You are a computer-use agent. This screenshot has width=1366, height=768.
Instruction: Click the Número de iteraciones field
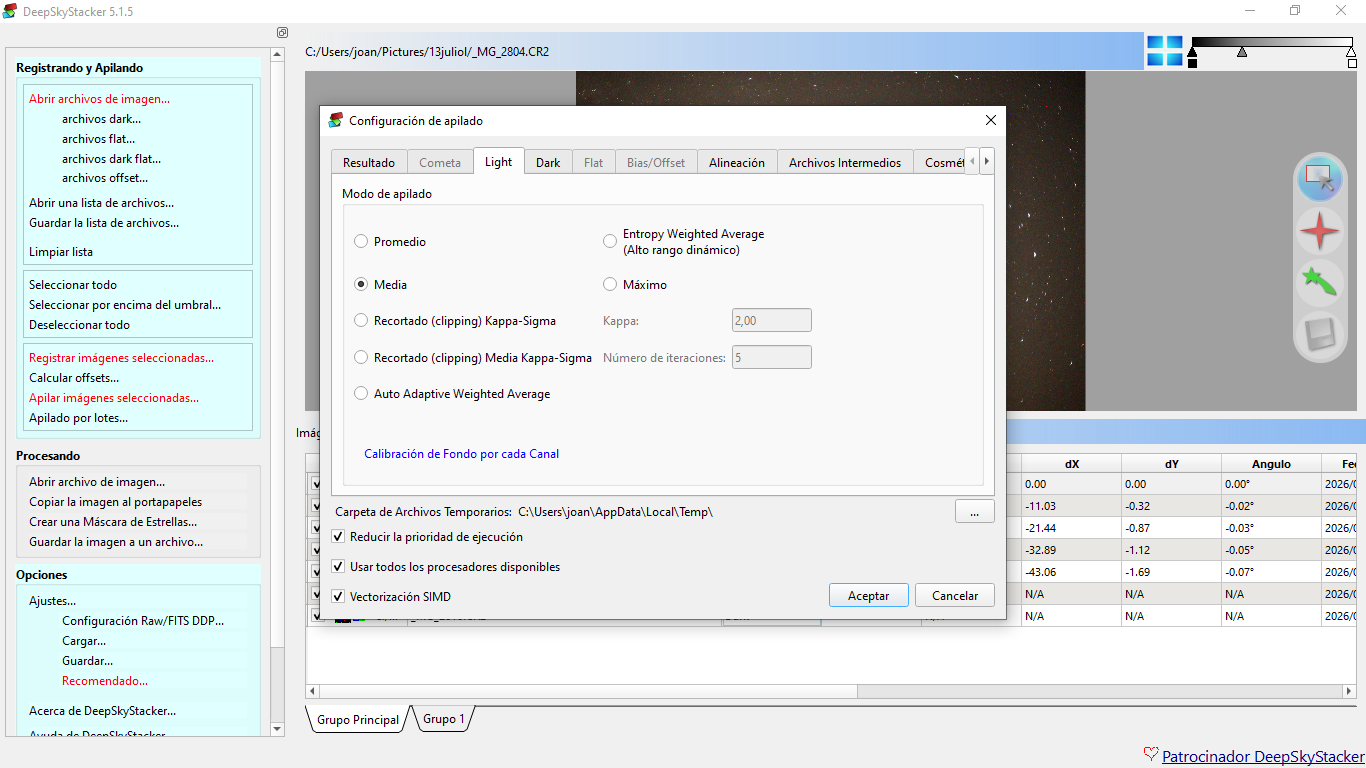click(x=772, y=357)
